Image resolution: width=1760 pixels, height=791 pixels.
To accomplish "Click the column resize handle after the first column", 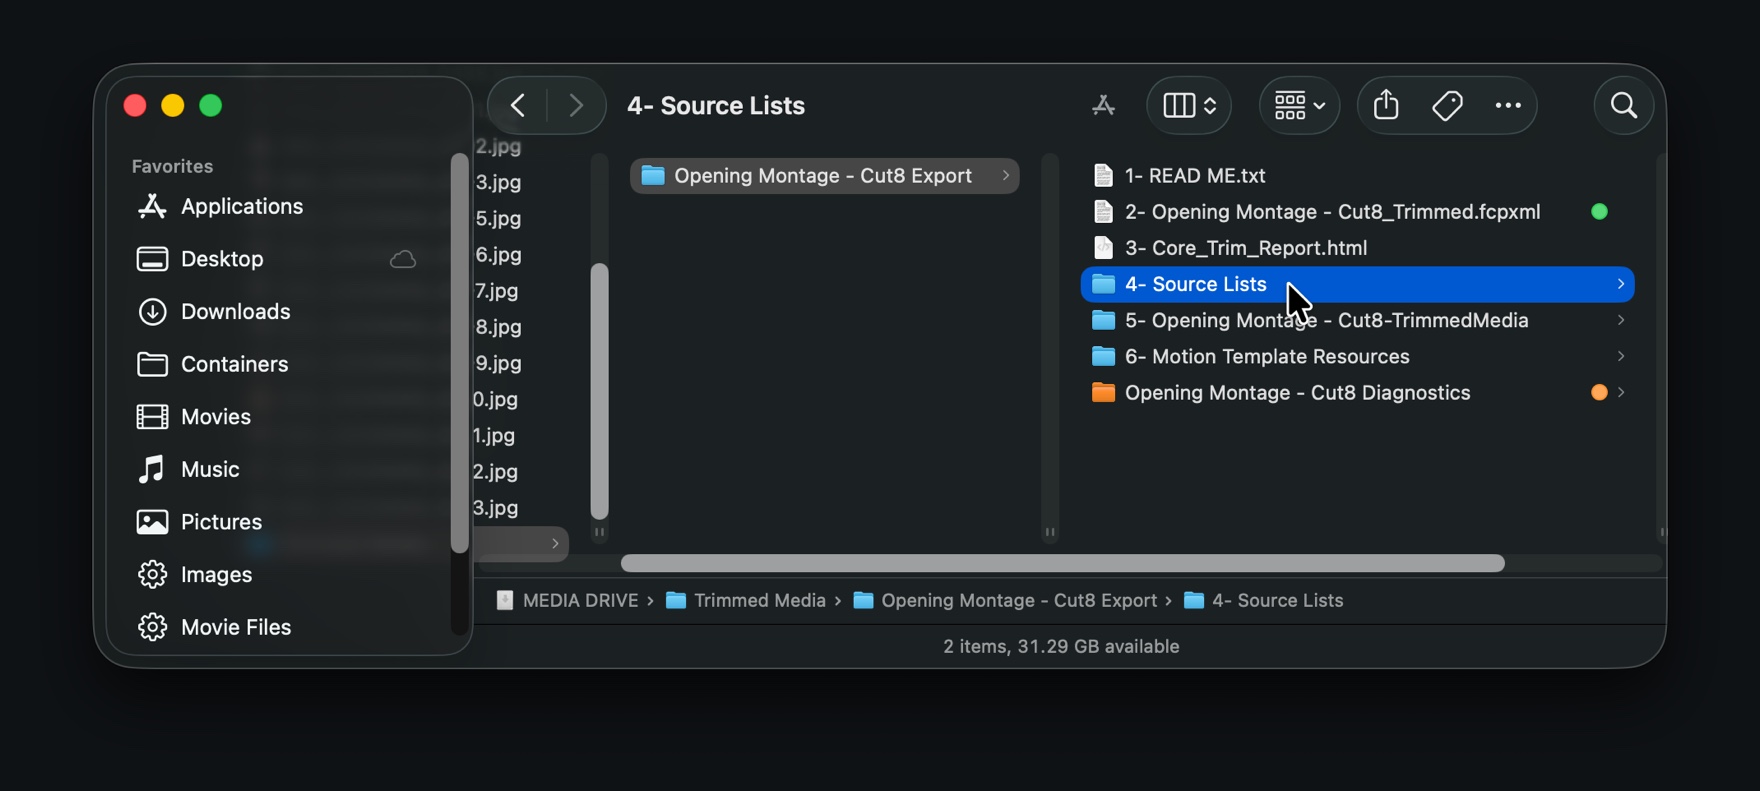I will (599, 532).
